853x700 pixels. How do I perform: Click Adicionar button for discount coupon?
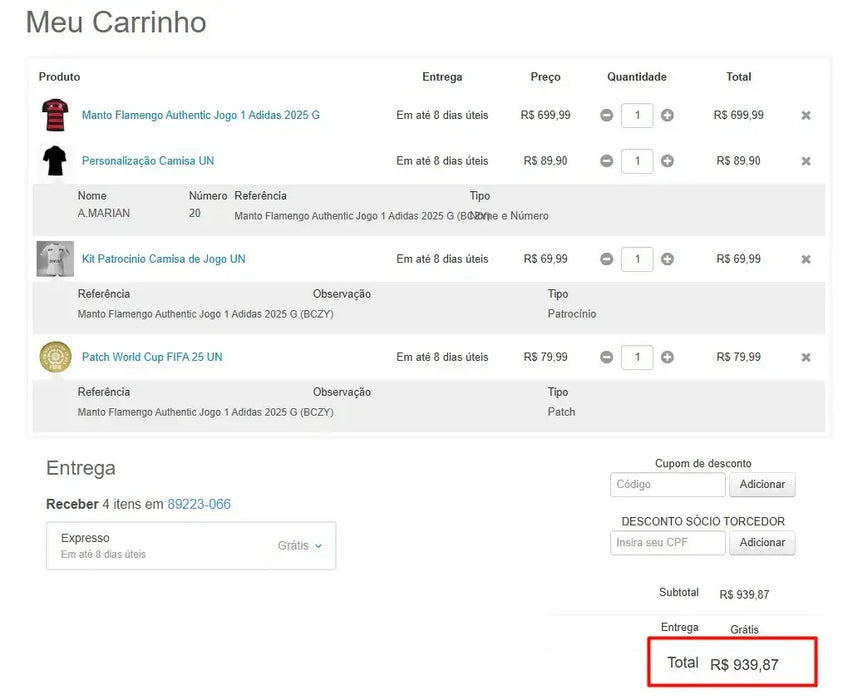click(762, 485)
